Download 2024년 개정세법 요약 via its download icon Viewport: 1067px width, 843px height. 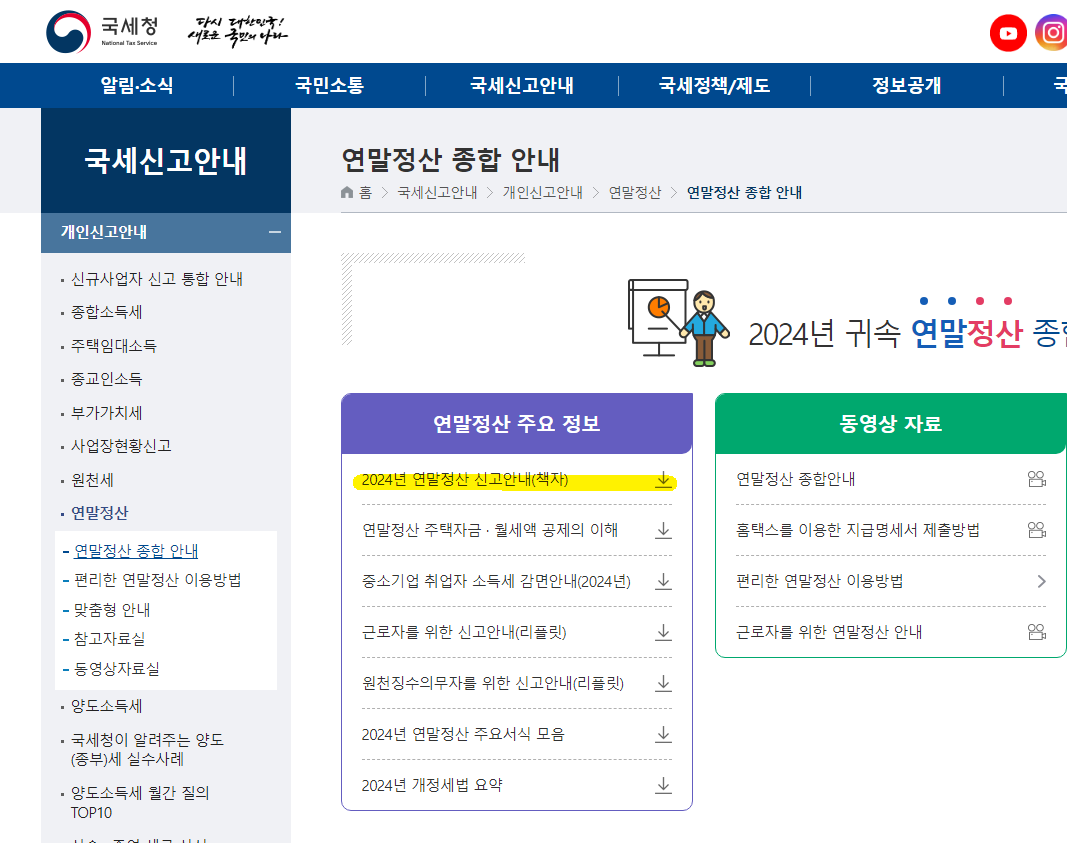[663, 786]
